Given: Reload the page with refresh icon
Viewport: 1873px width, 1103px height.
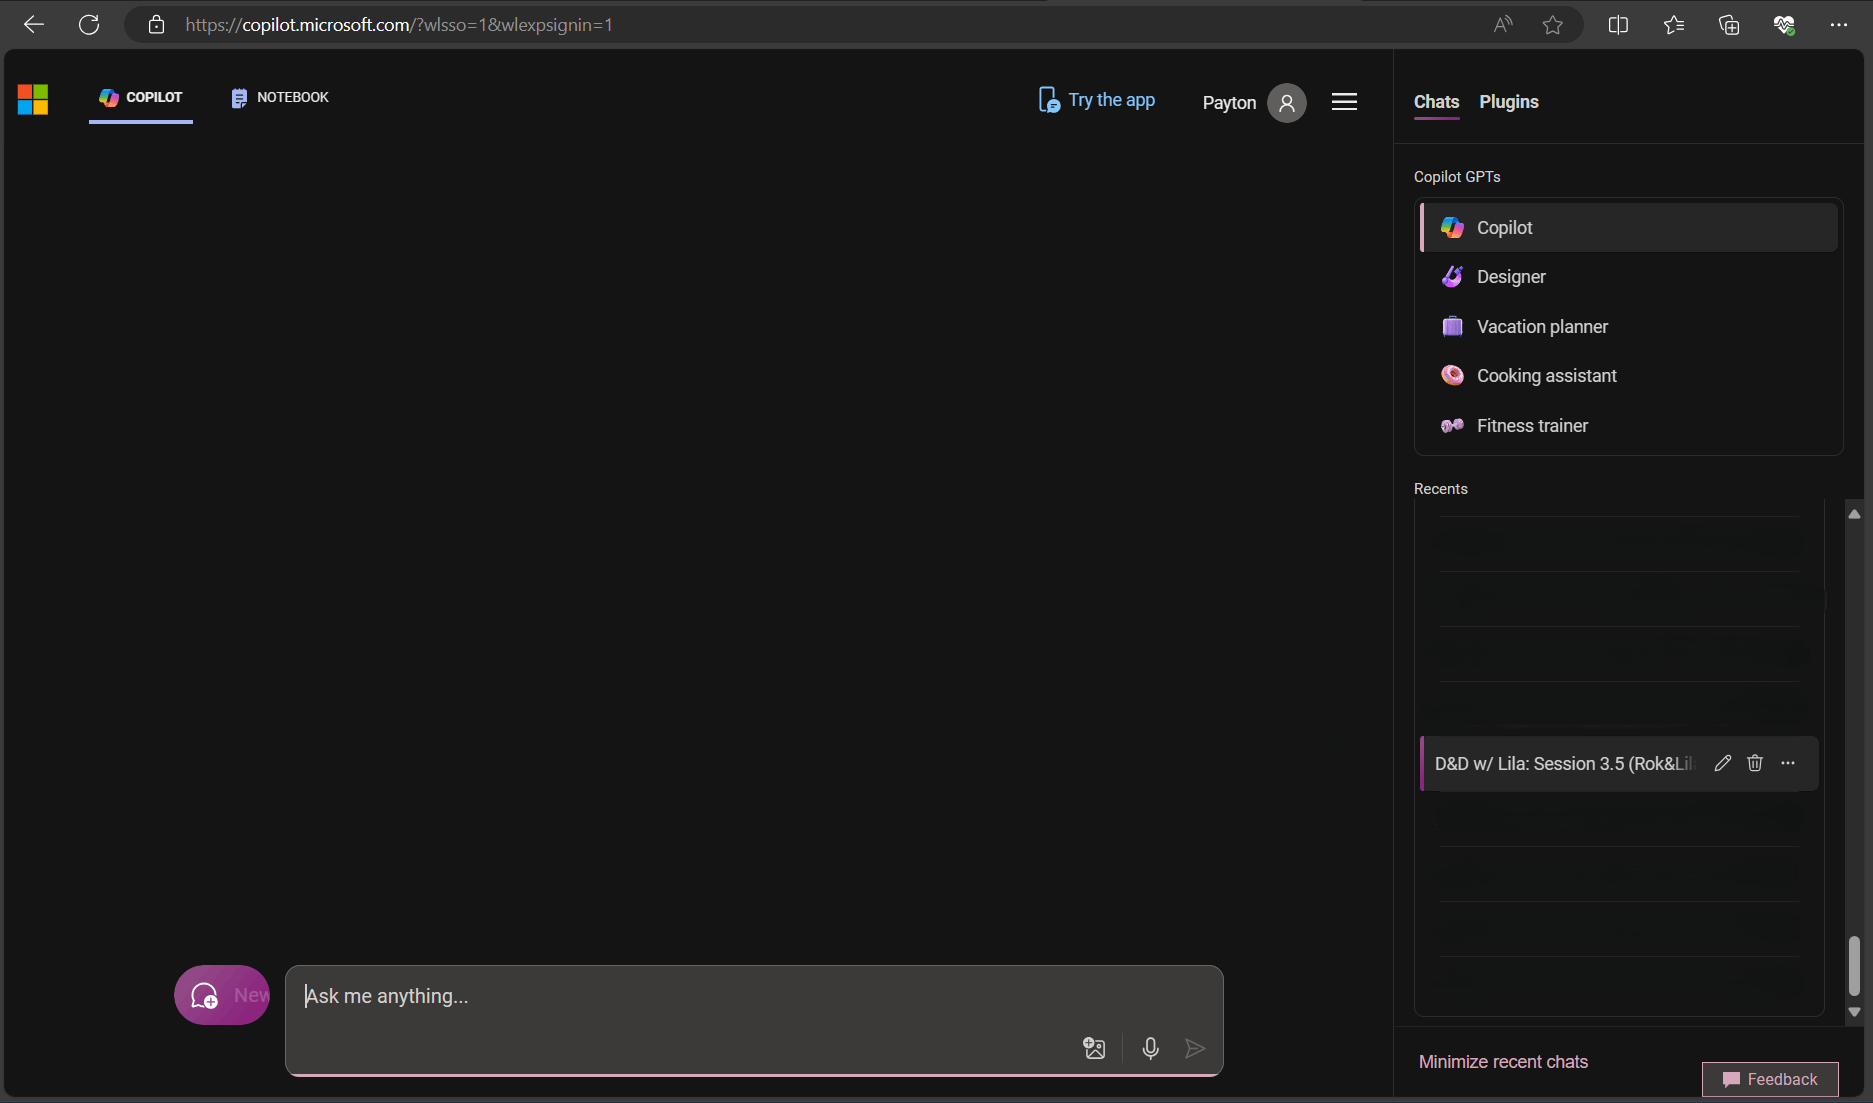Looking at the screenshot, I should 89,25.
